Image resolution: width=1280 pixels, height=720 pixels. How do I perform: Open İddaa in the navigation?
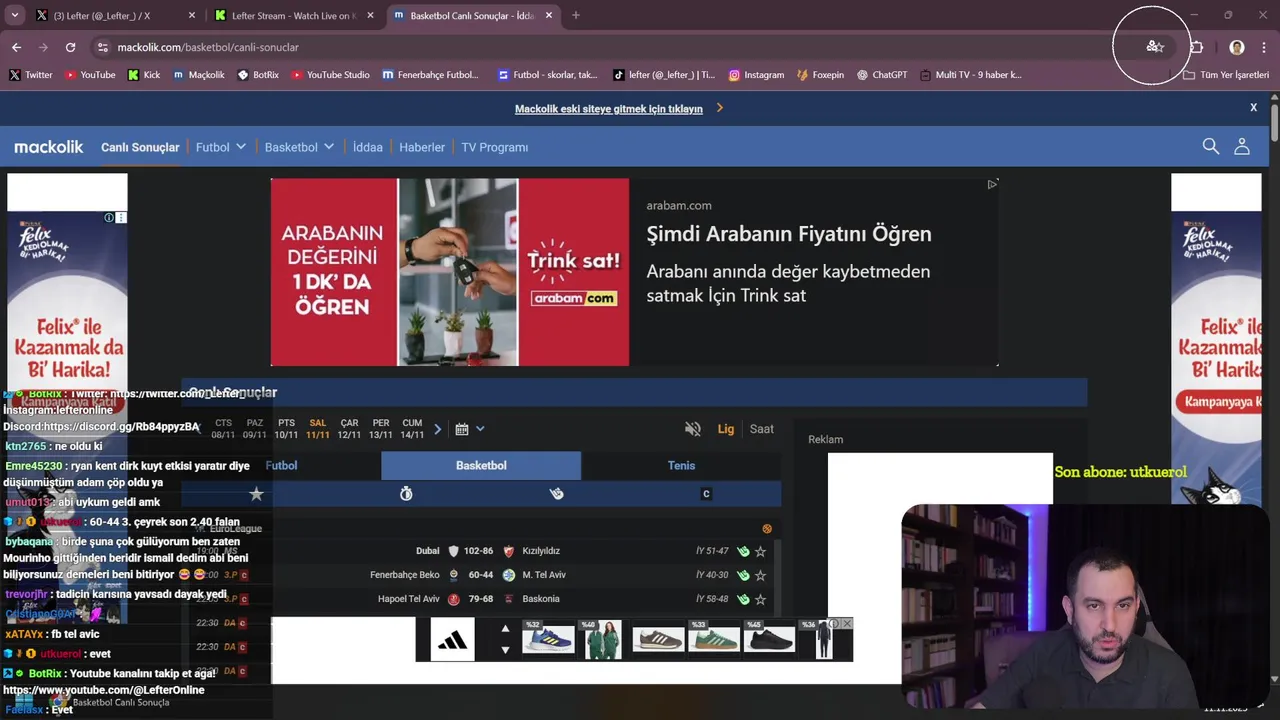pos(368,147)
